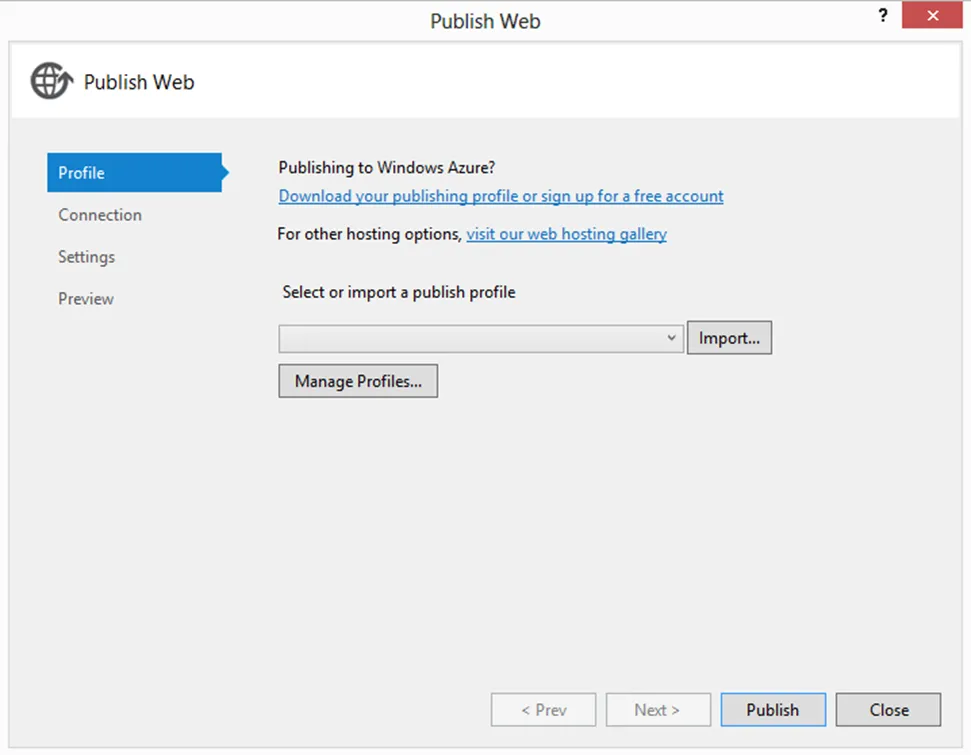971x755 pixels.
Task: Switch to the Preview step
Action: click(85, 299)
